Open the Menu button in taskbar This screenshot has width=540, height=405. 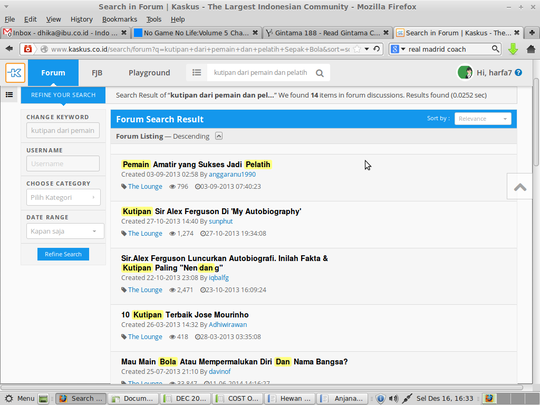pyautogui.click(x=20, y=398)
